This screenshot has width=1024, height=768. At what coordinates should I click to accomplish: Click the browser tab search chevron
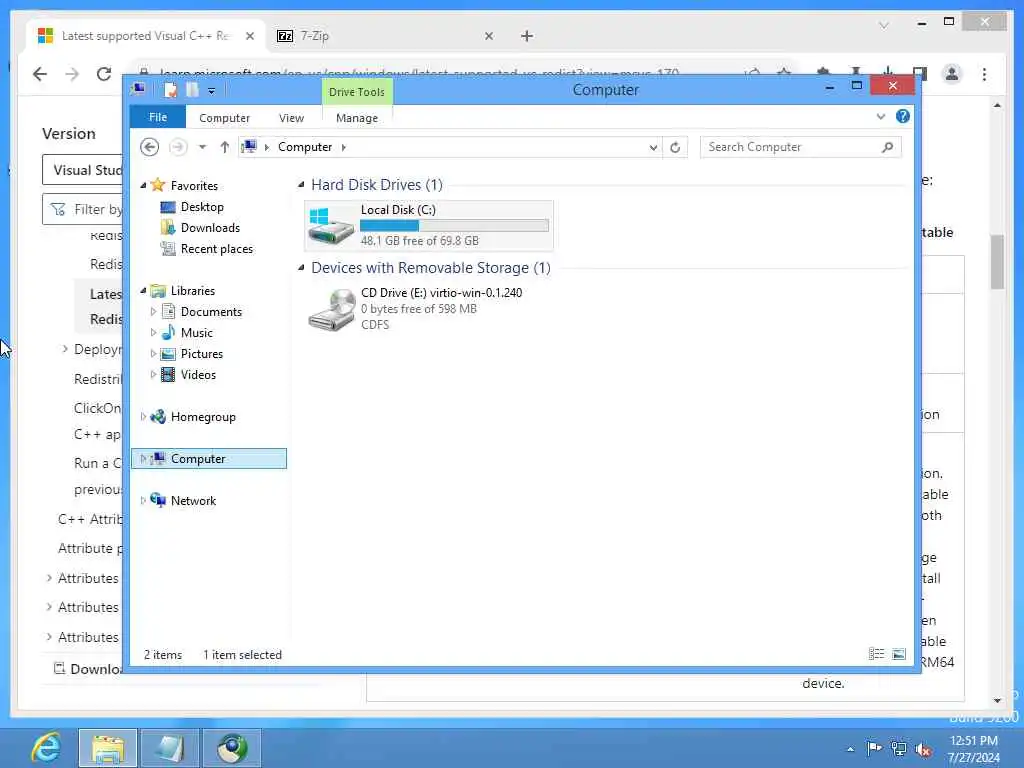point(884,25)
